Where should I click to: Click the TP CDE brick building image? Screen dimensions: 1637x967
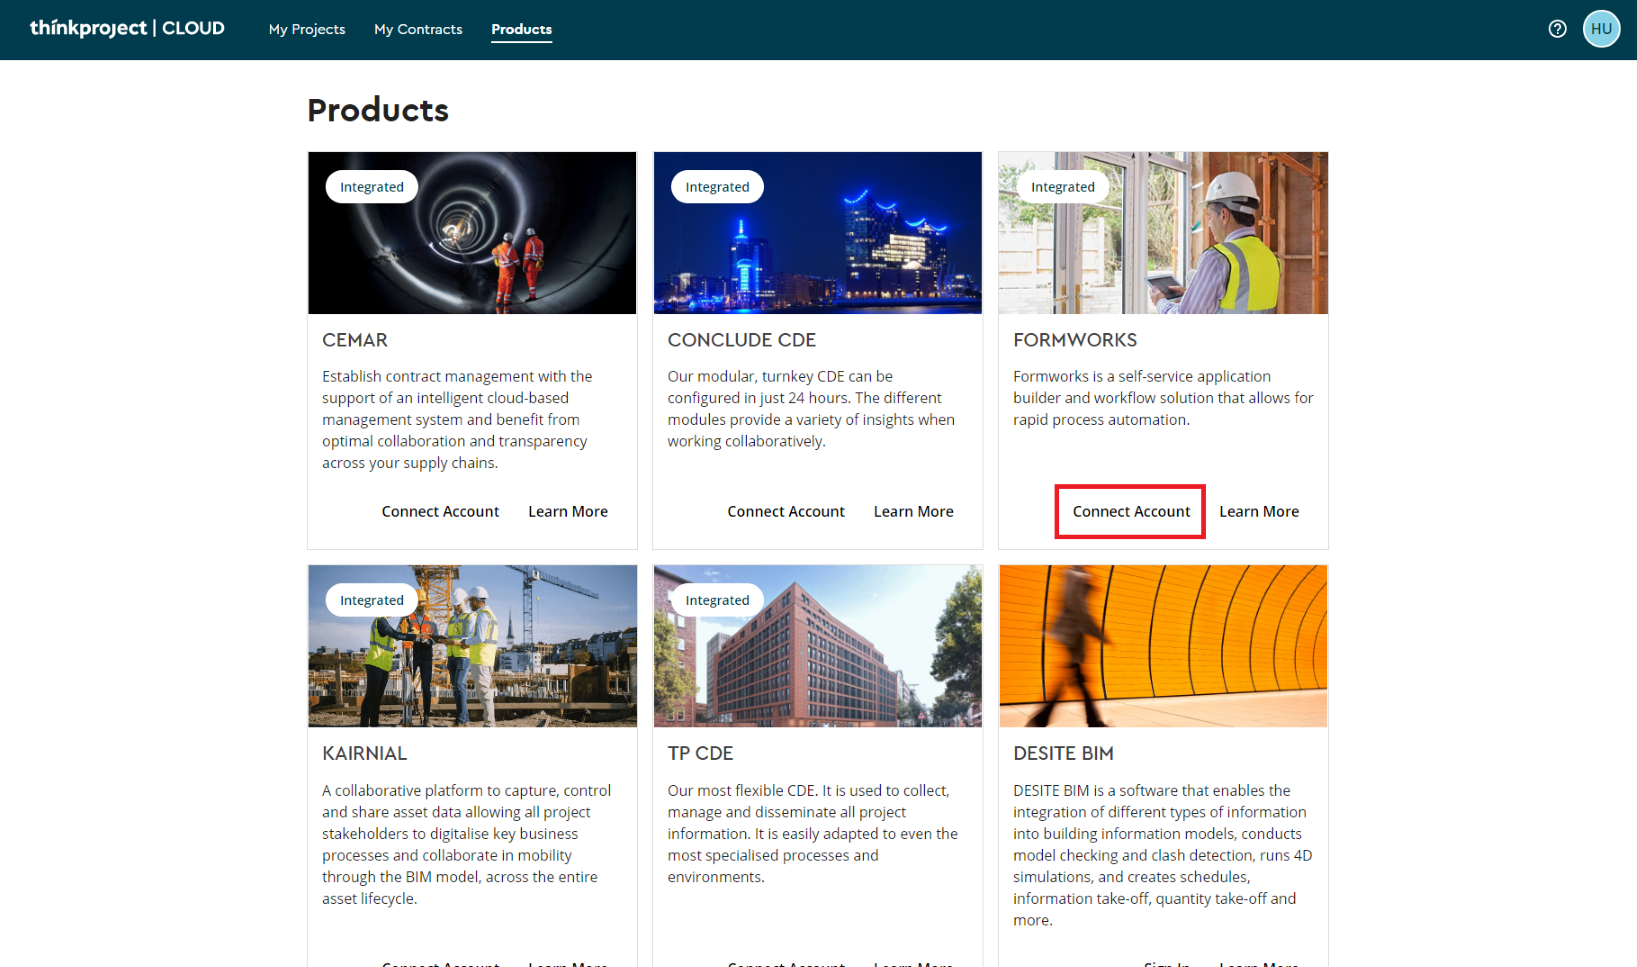tap(818, 646)
